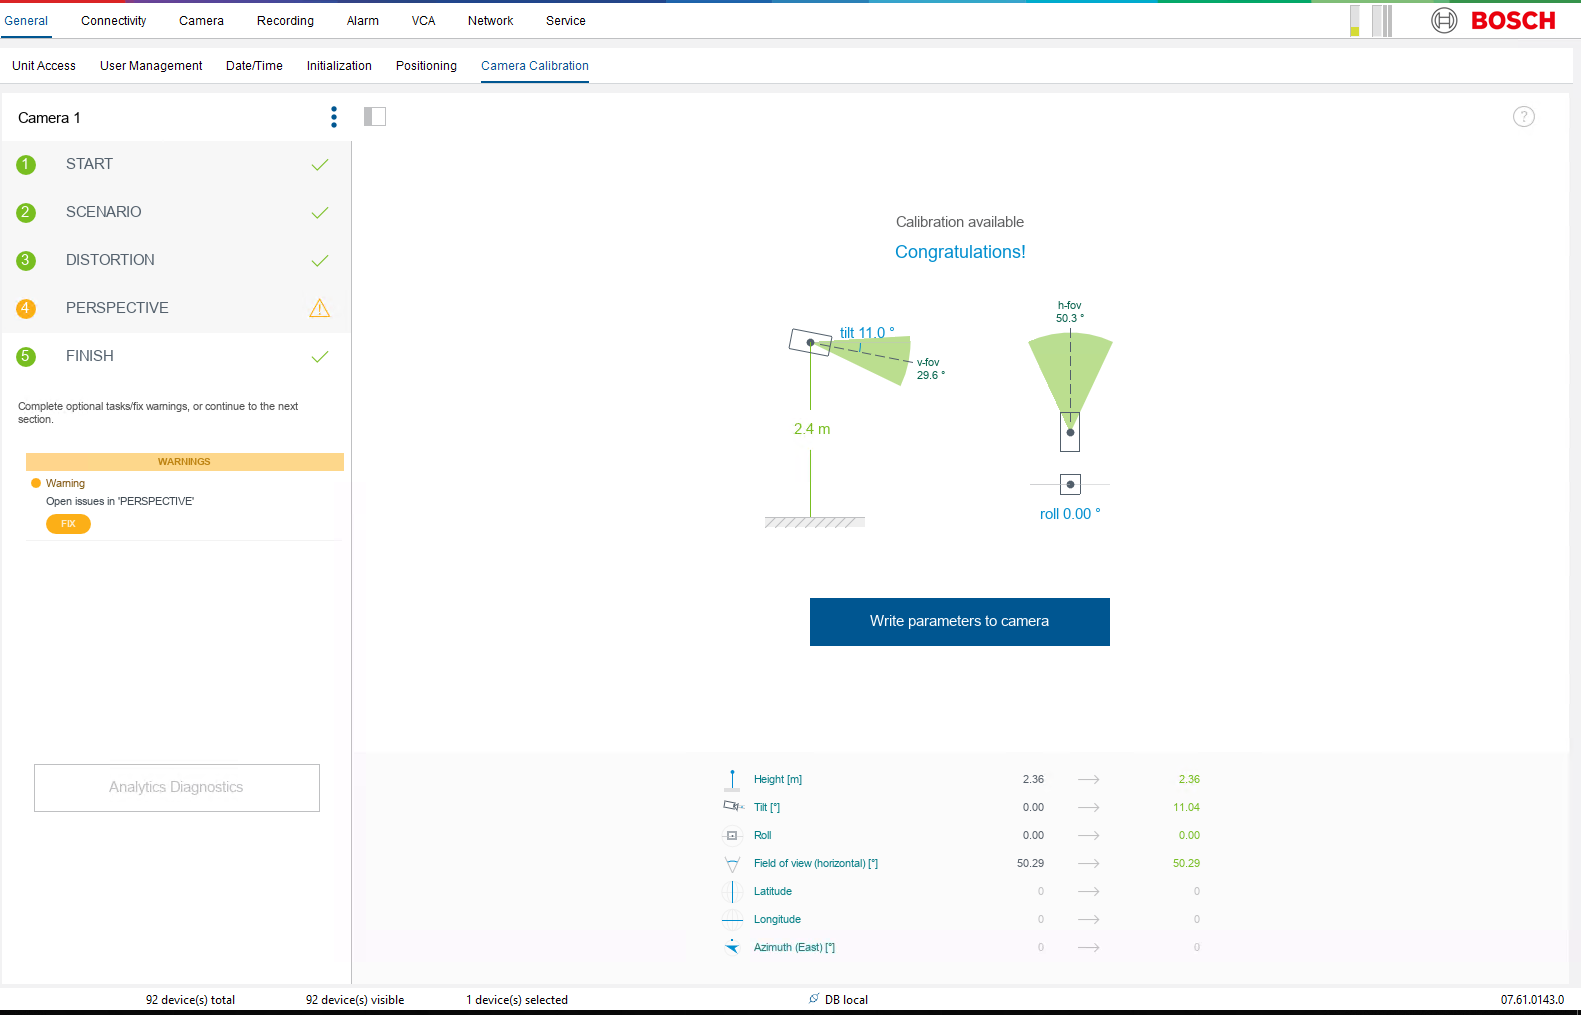The width and height of the screenshot is (1581, 1015).
Task: Go to the DISTORTION calibration step
Action: (x=110, y=260)
